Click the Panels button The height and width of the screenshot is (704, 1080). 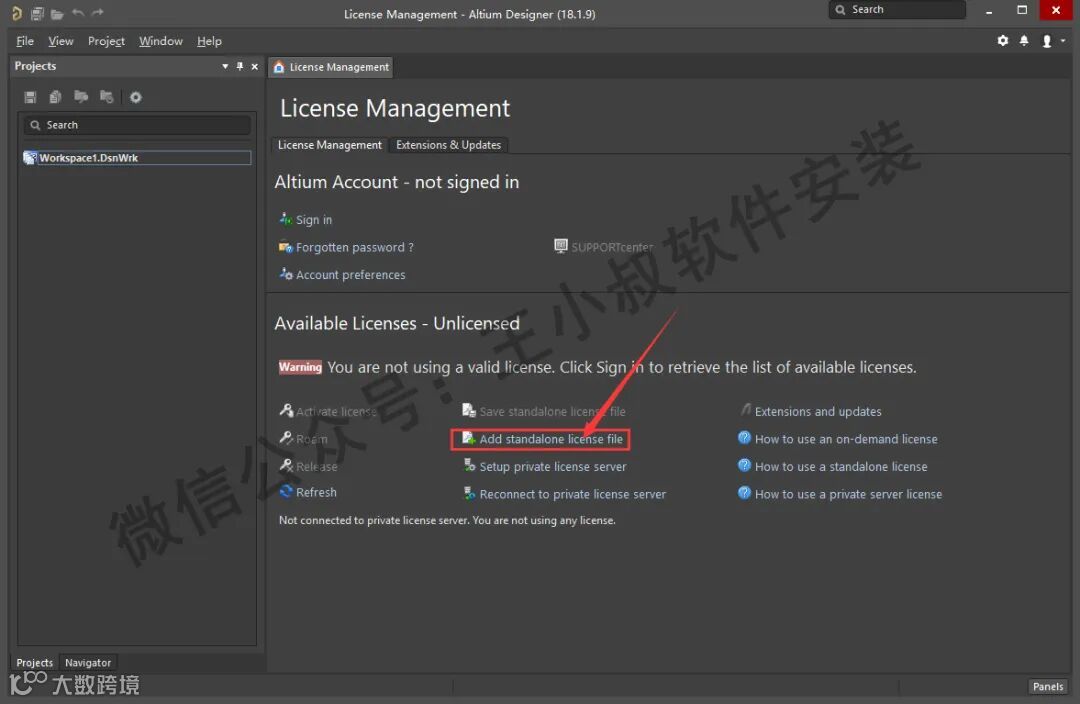pos(1048,686)
